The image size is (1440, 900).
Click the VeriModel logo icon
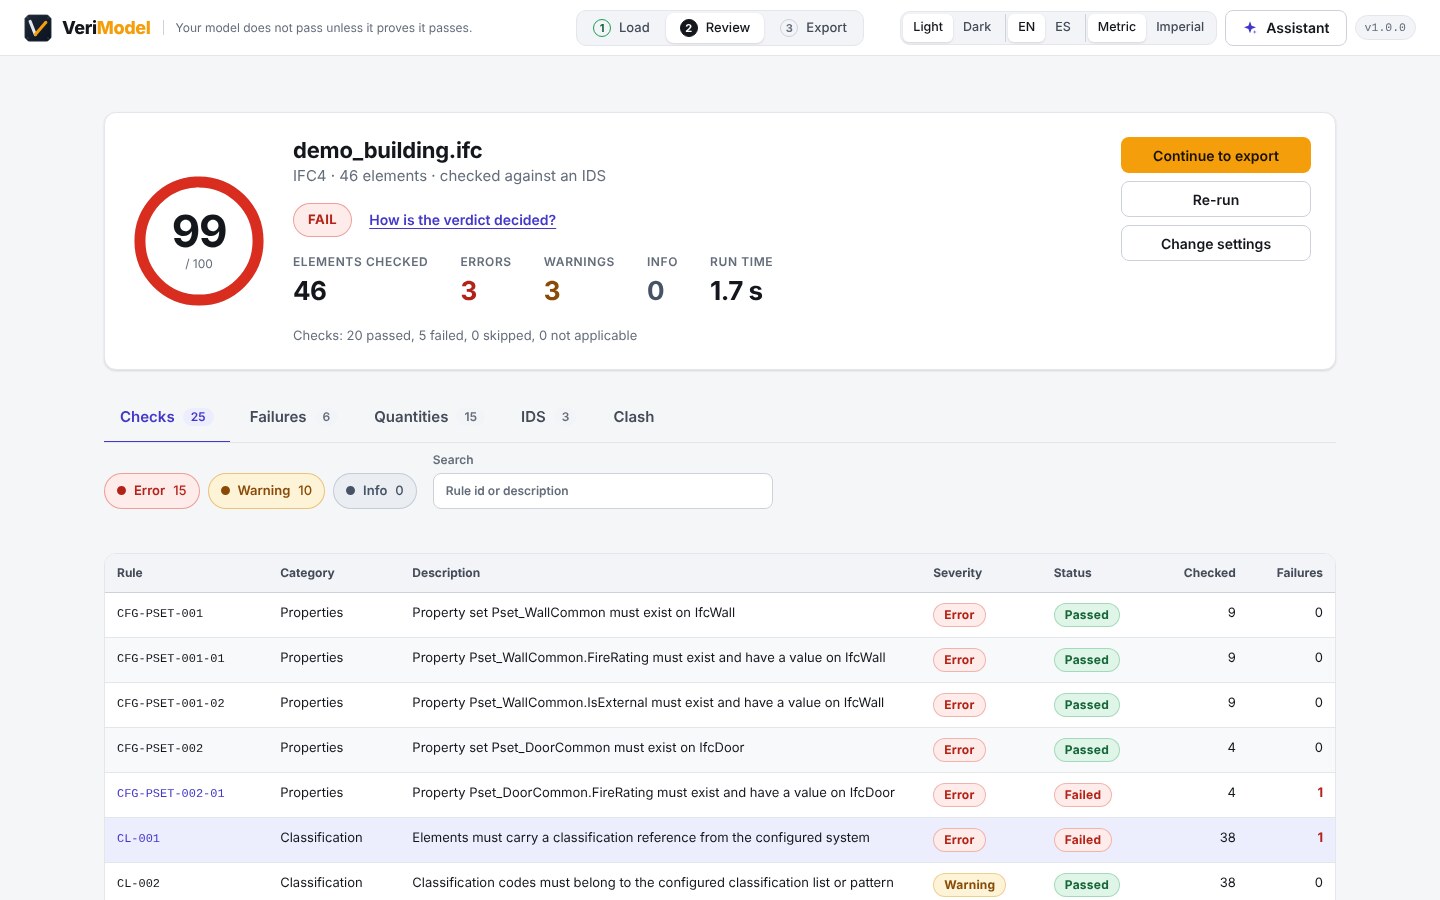click(38, 28)
